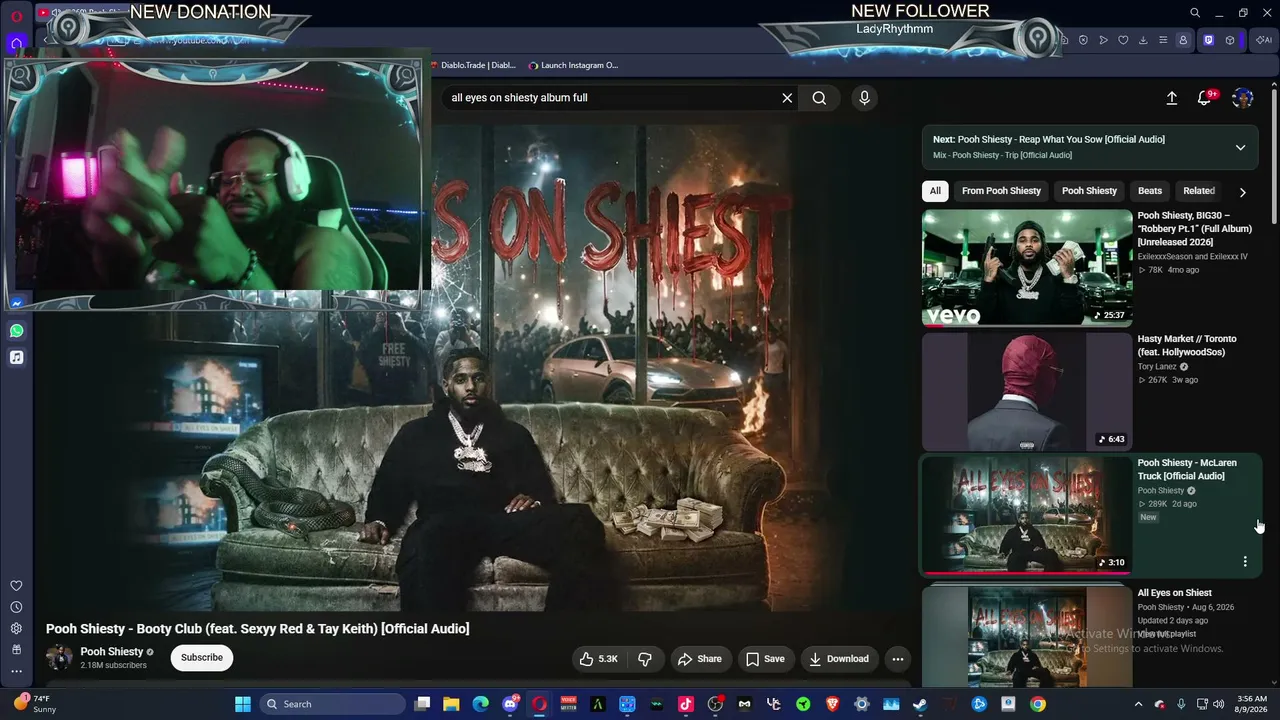Image resolution: width=1280 pixels, height=720 pixels.
Task: Open options menu for McLaren Truck video
Action: point(1245,562)
